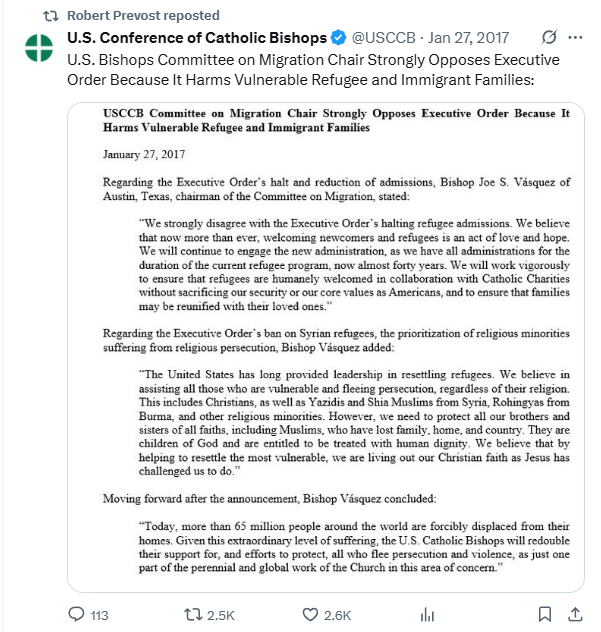This screenshot has height=632, width=601.
Task: Open the post text about Migration Chair
Action: coord(313,70)
